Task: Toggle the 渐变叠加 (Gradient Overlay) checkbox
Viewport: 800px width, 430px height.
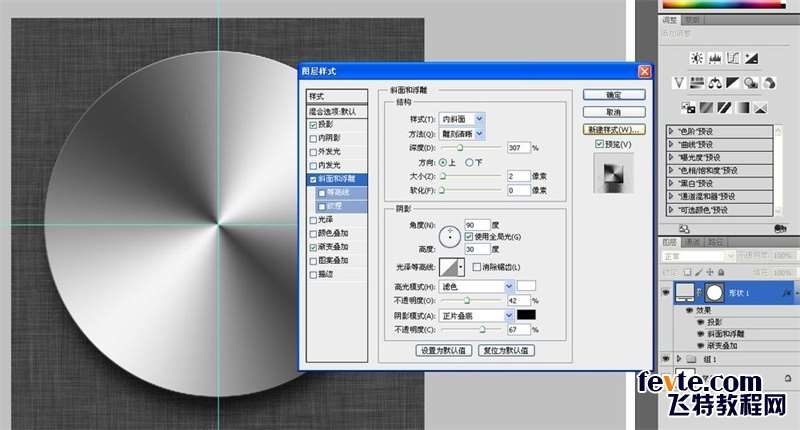Action: click(x=313, y=247)
